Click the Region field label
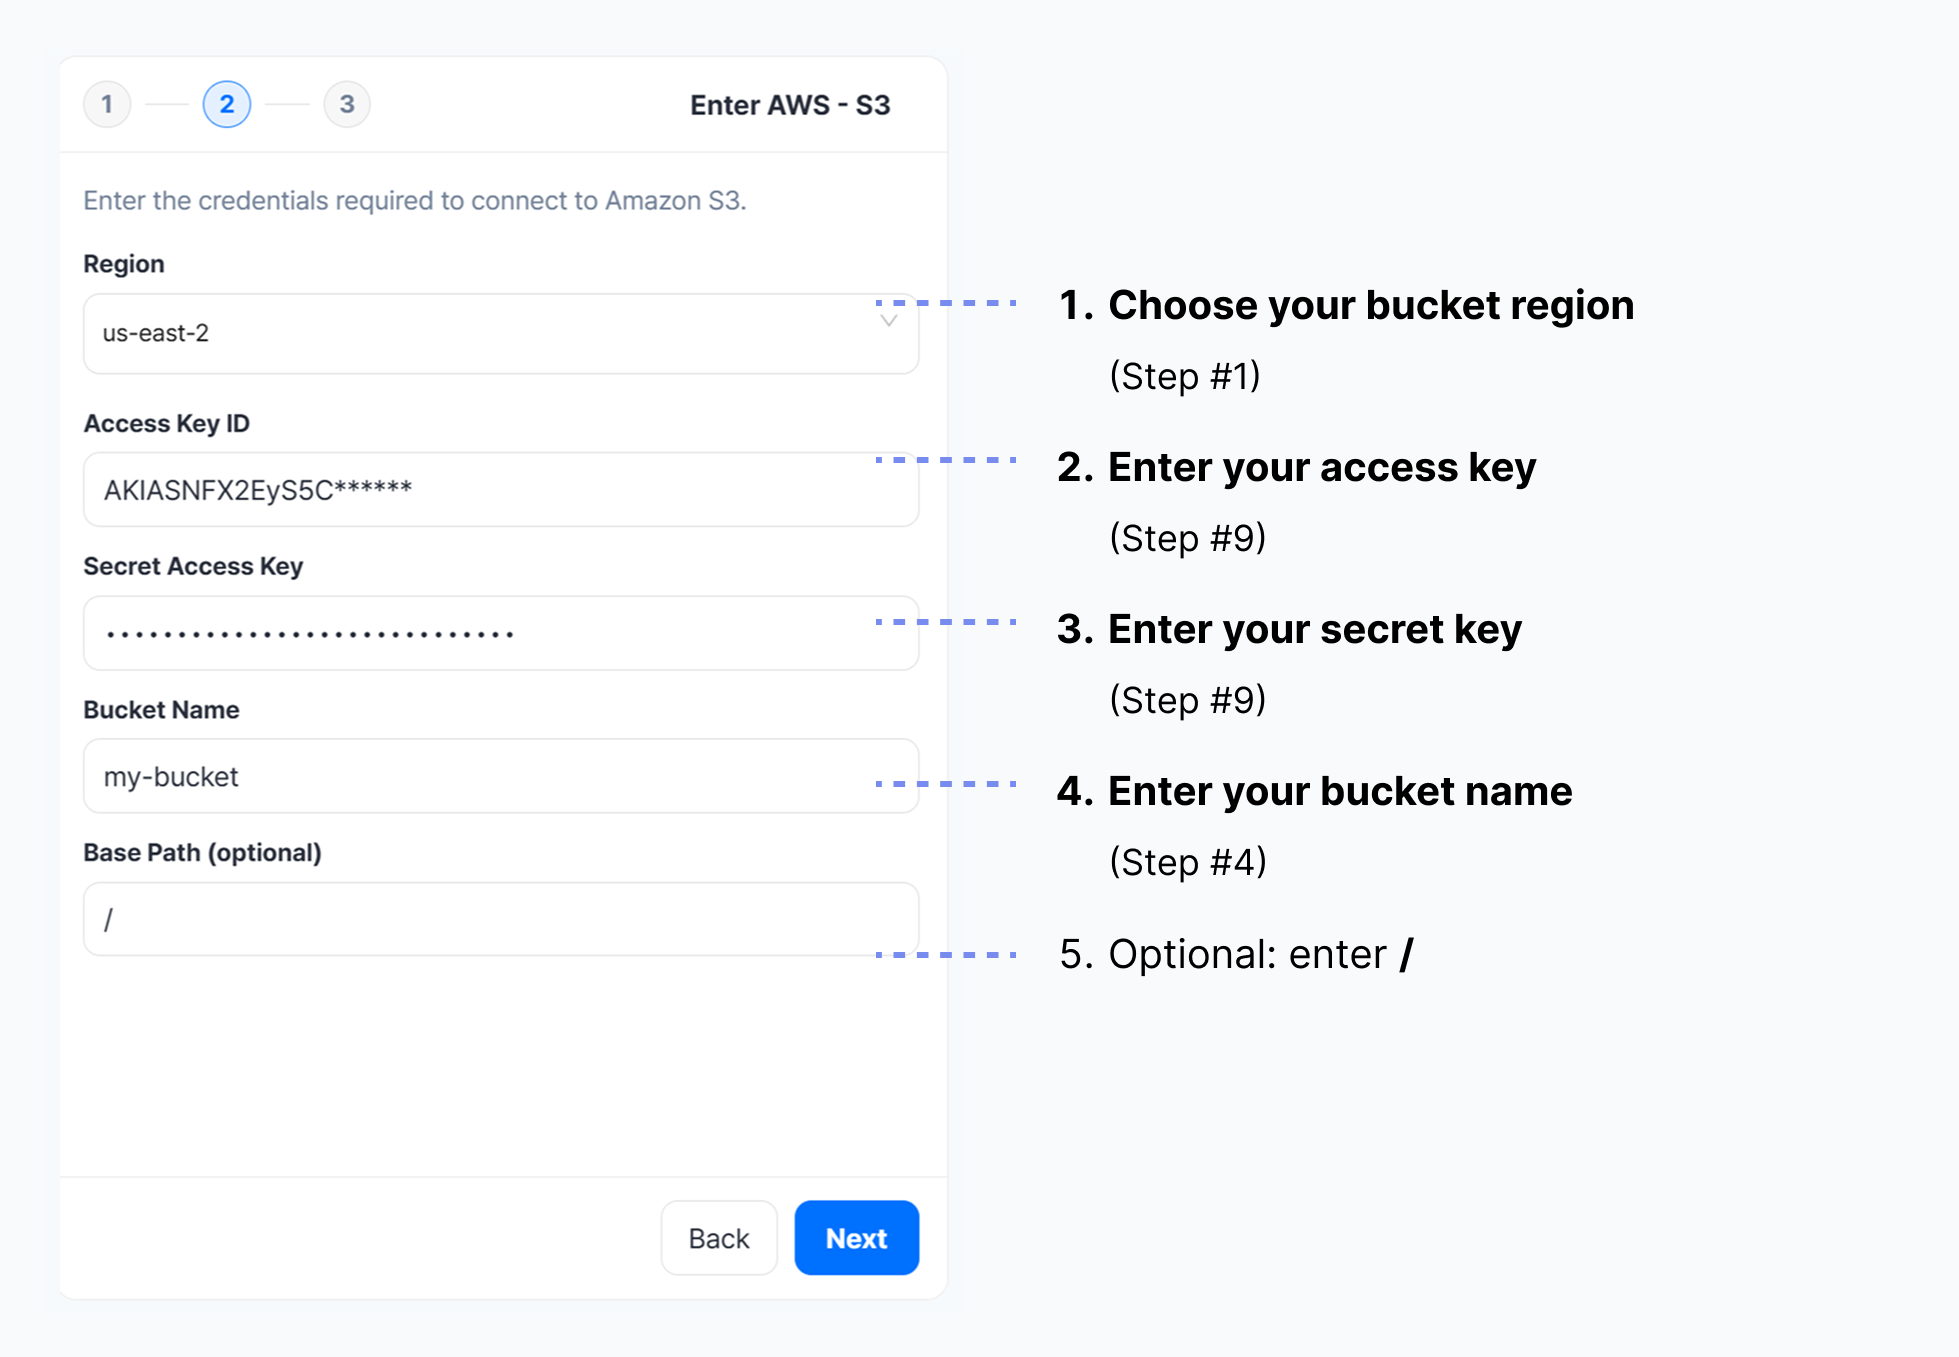 click(x=124, y=264)
